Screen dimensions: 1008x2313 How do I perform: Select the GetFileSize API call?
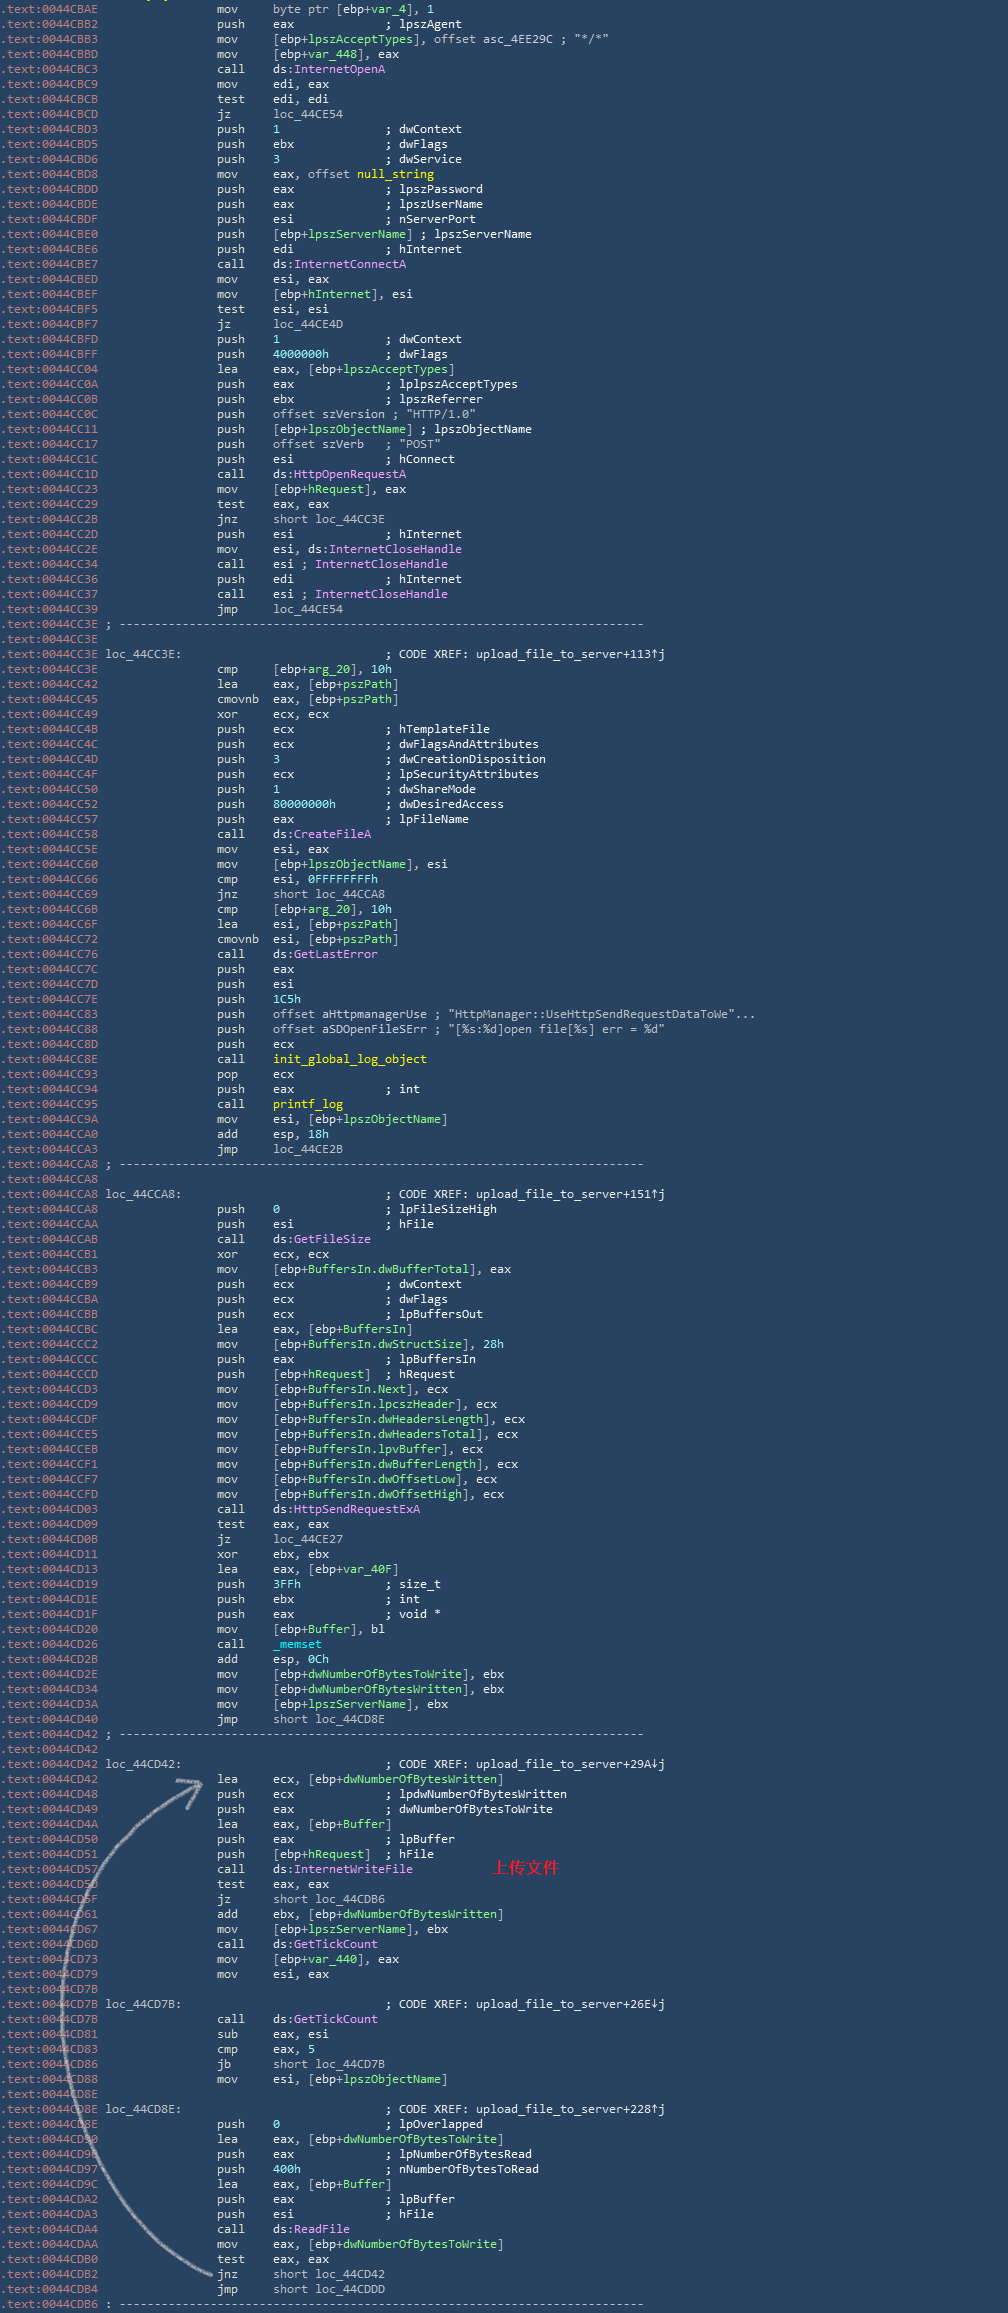(x=332, y=1239)
